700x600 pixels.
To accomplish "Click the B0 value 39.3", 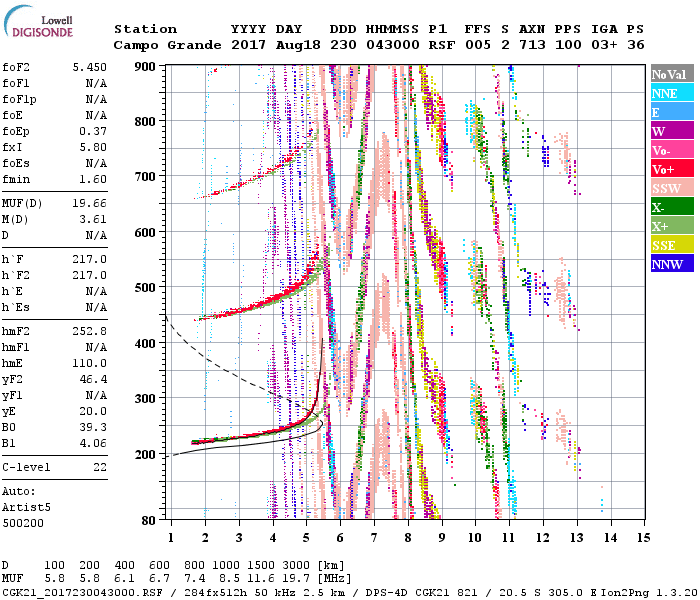I will (93, 428).
